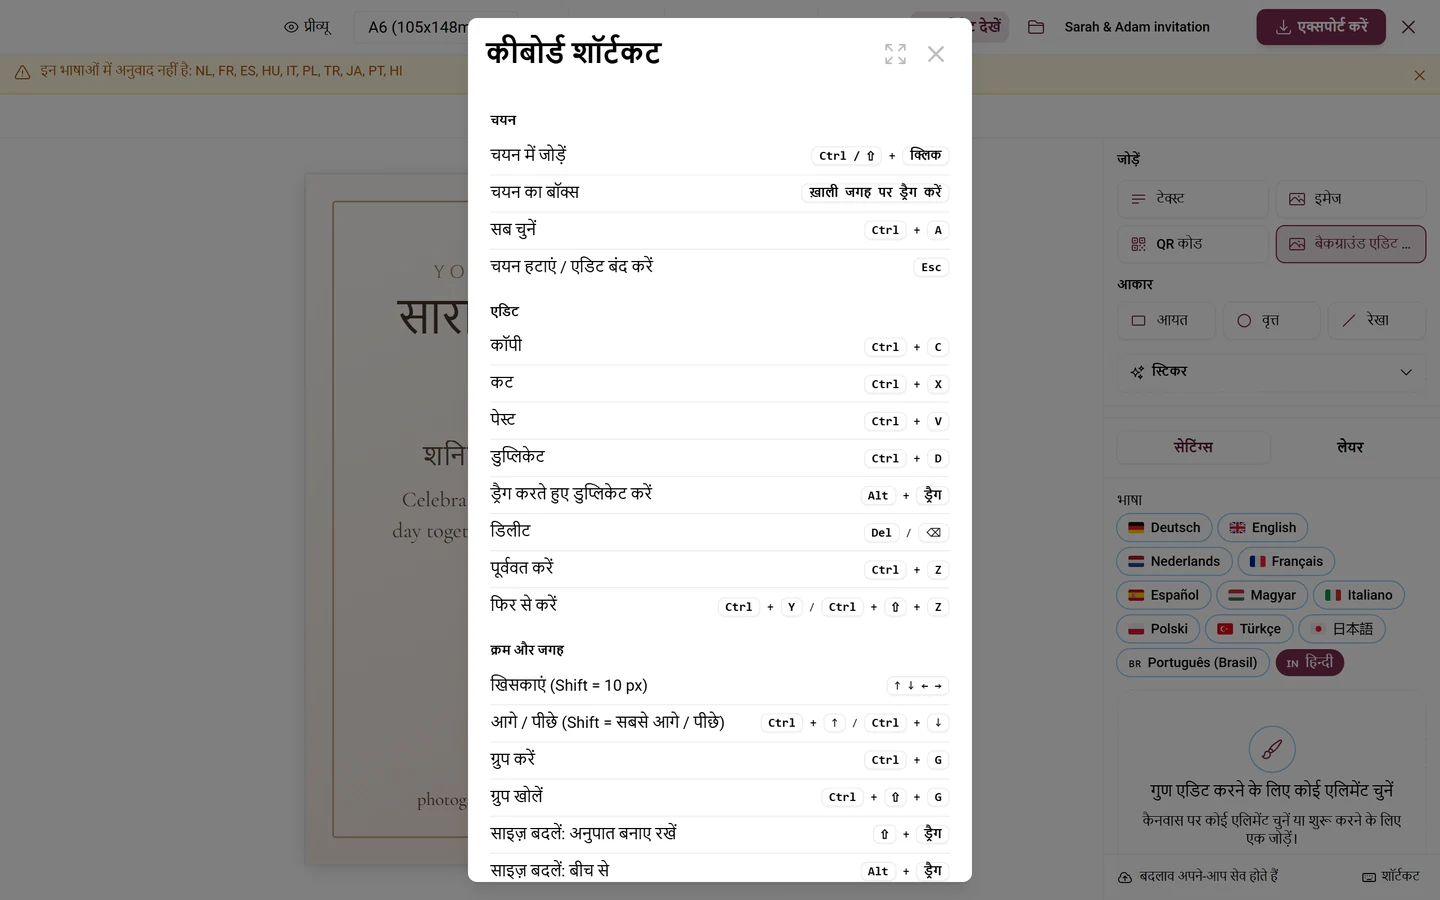Select the हिन्दी language chip

(x=1310, y=664)
